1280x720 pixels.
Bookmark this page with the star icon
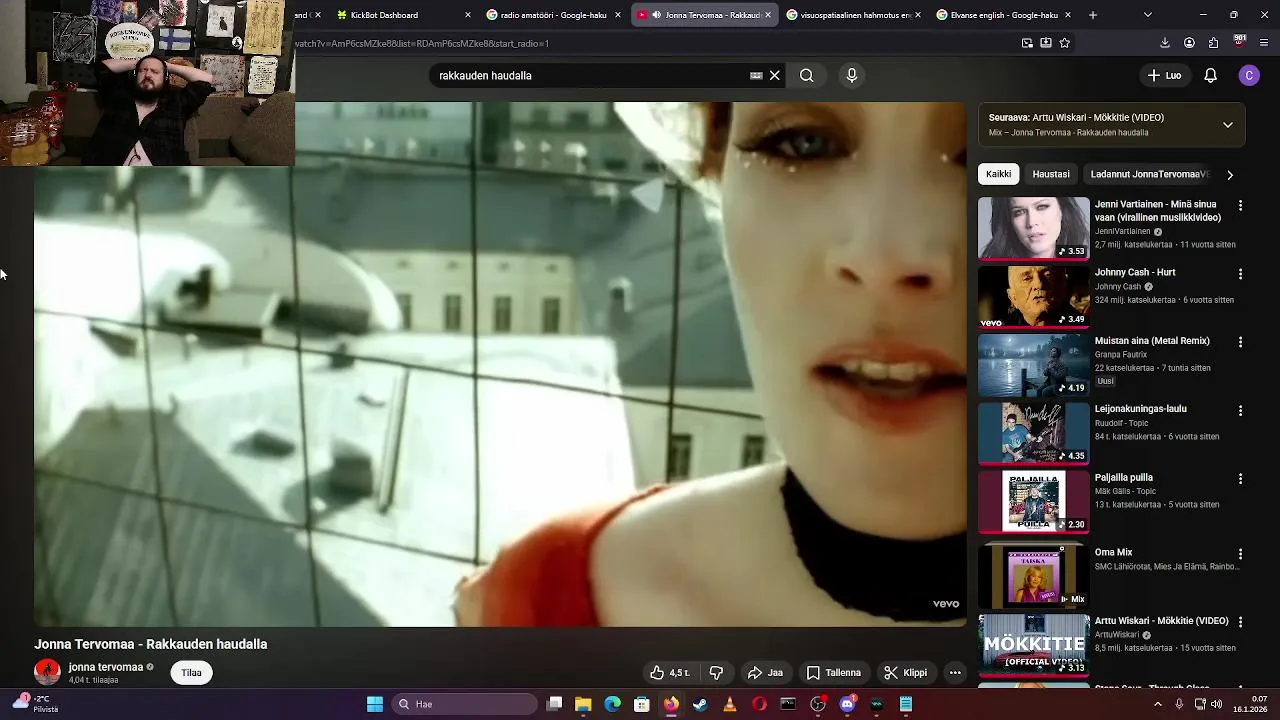click(1064, 43)
